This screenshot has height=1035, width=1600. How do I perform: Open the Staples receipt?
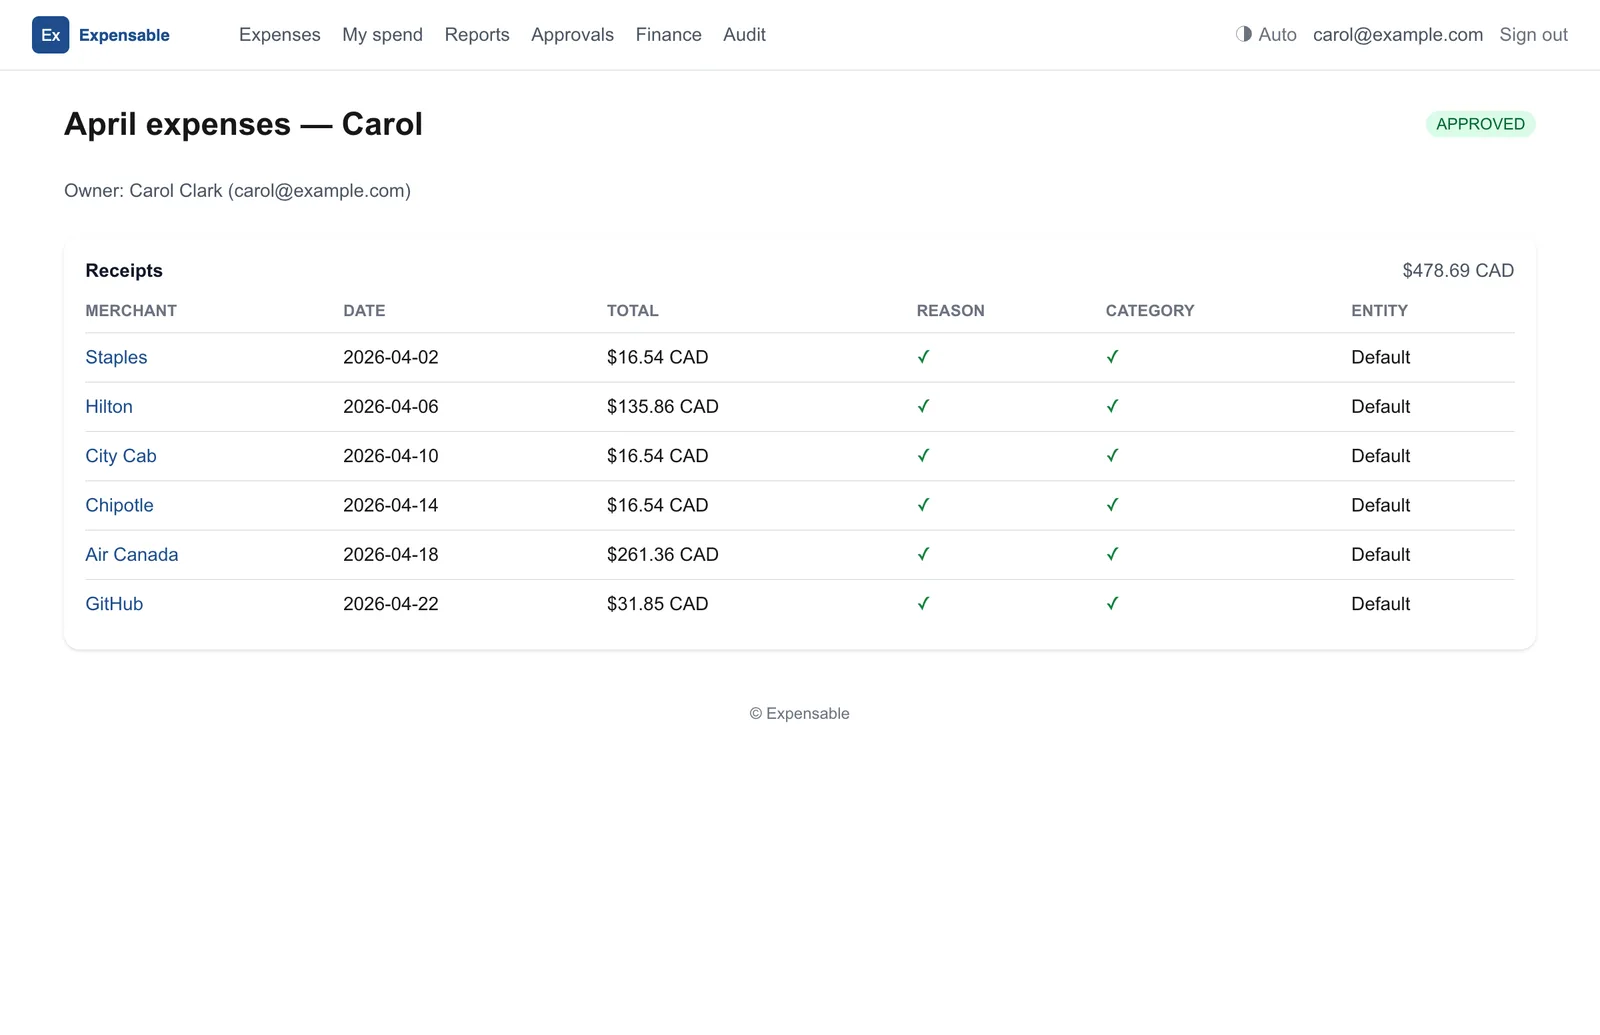(x=116, y=357)
